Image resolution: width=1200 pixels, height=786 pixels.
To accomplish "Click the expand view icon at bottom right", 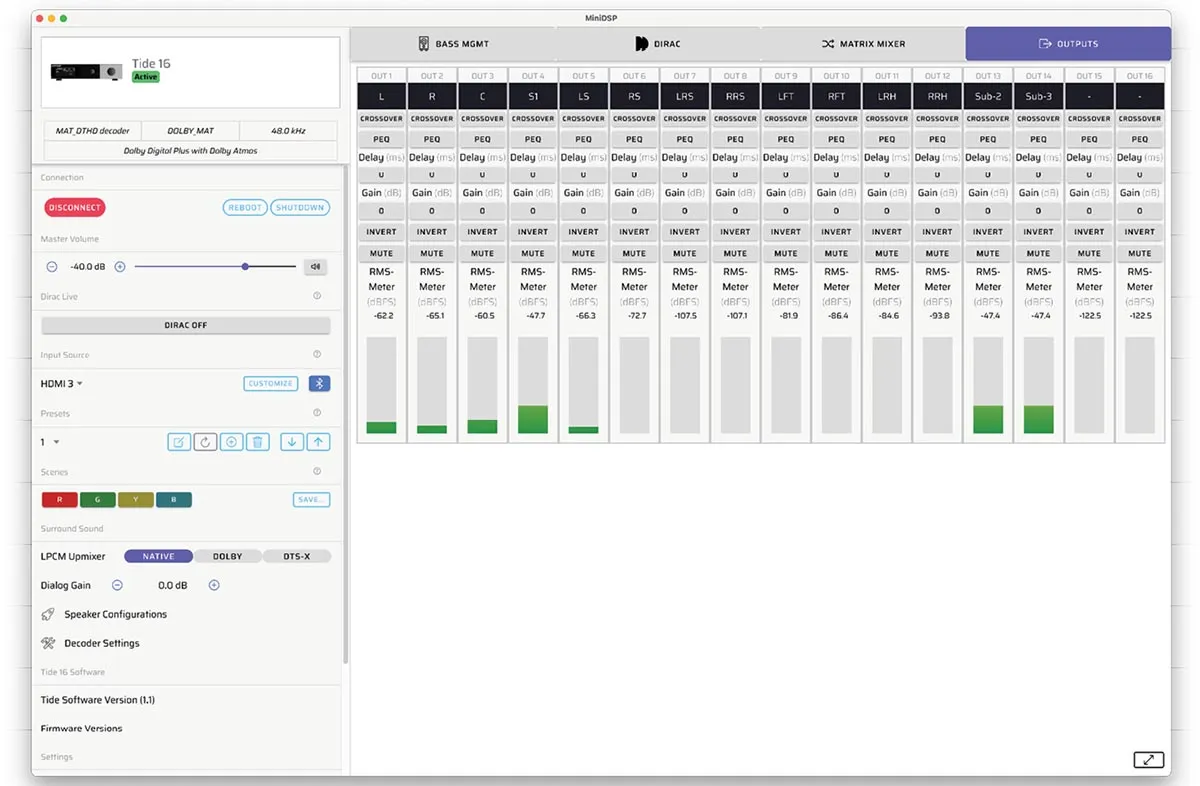I will 1149,760.
